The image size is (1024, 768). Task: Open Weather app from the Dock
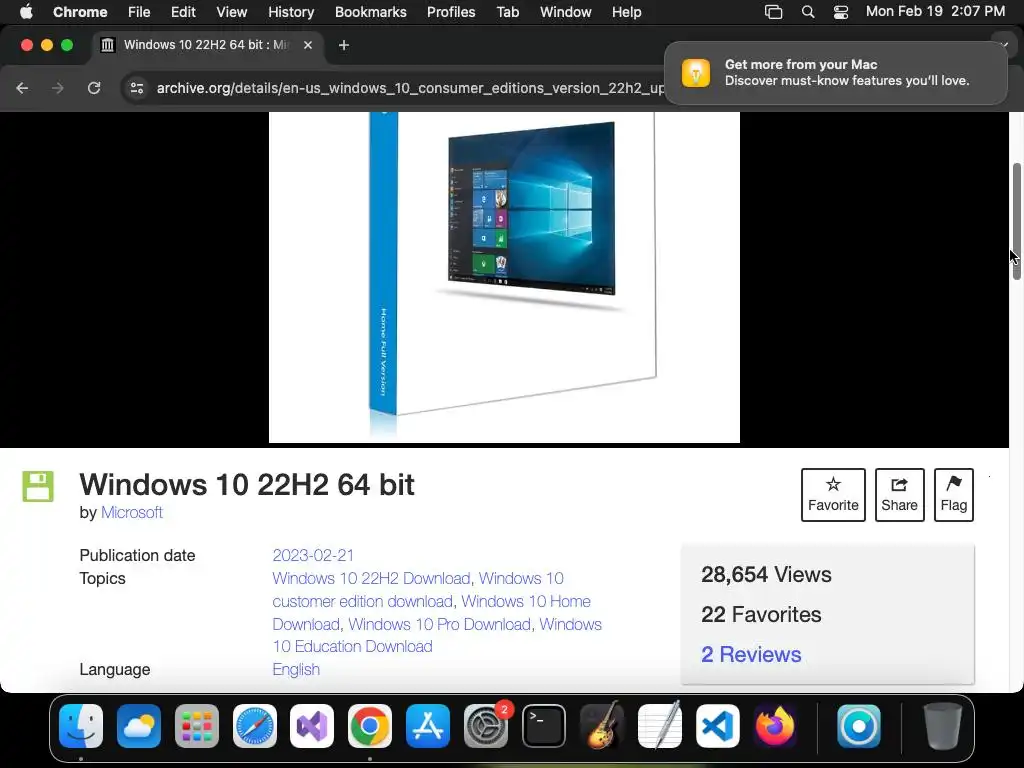[x=138, y=726]
